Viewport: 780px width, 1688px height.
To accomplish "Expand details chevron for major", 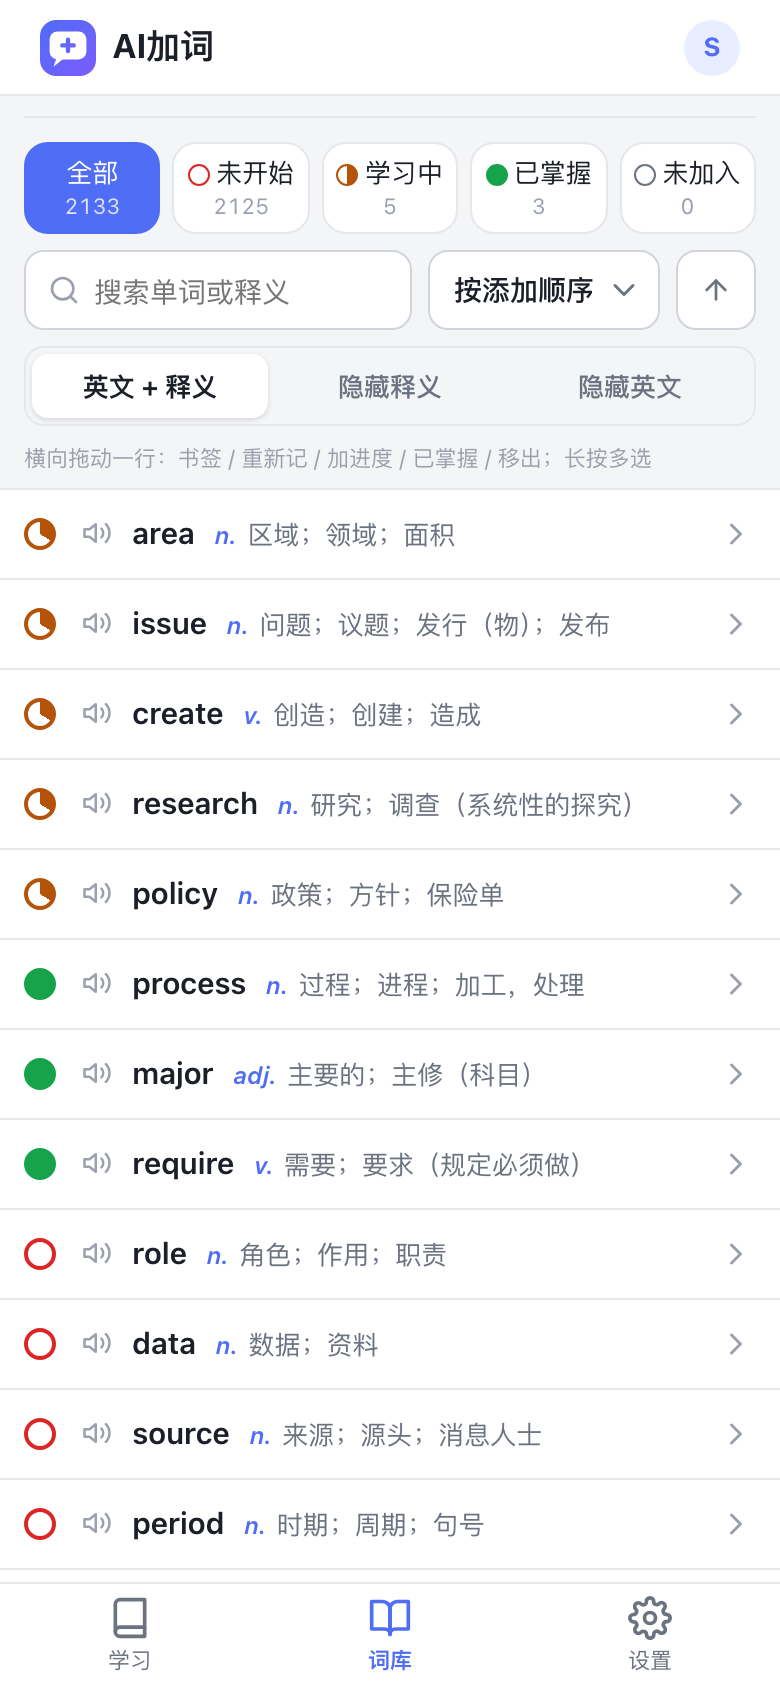I will pos(736,1074).
